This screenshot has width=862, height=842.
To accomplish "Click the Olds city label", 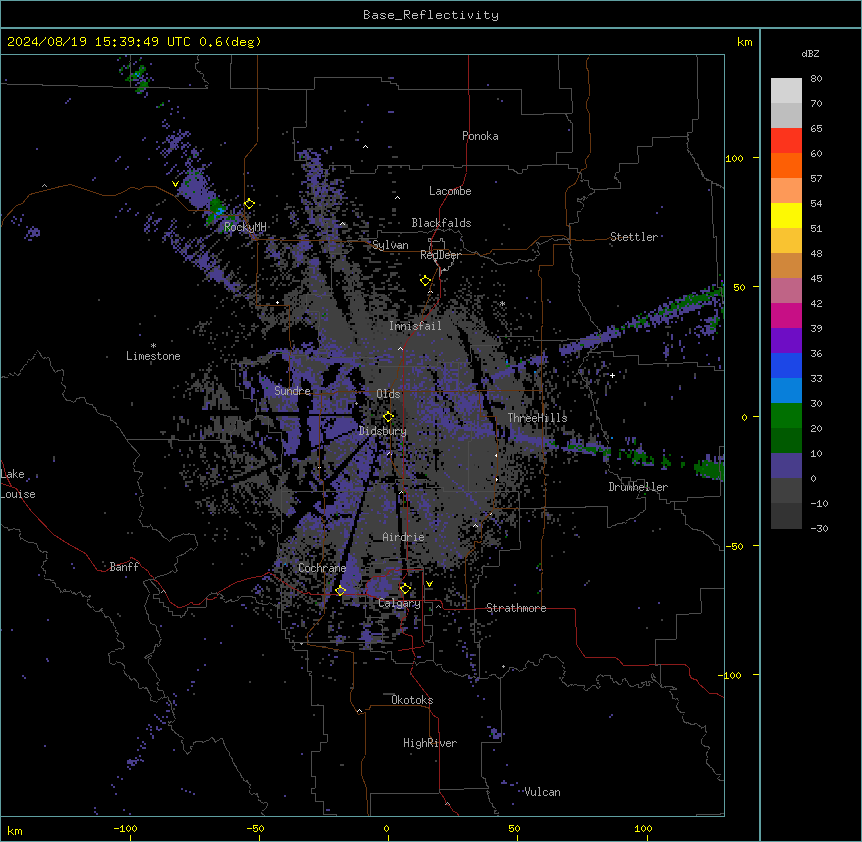I will point(388,394).
